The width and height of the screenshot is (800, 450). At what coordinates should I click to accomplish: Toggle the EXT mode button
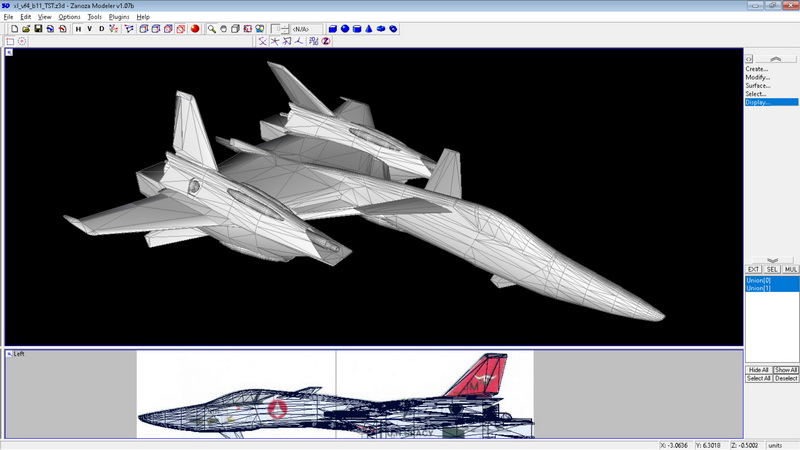[754, 269]
